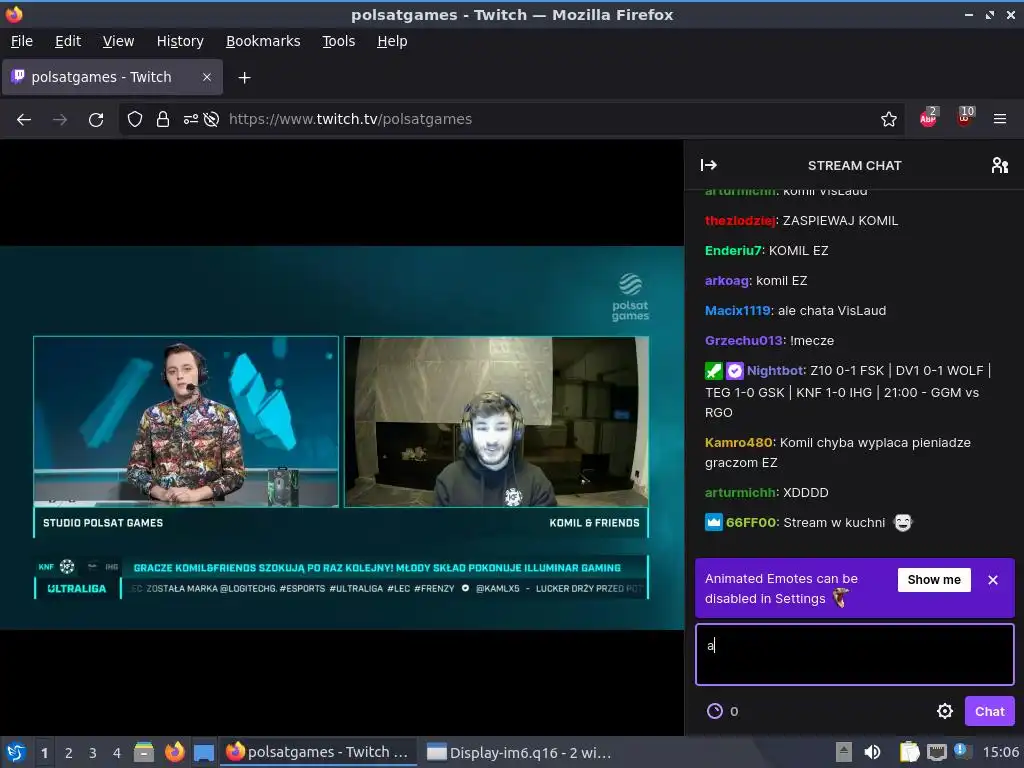Screen dimensions: 1024x768
Task: Switch to Display-im6.q16 taskbar window
Action: [x=519, y=753]
